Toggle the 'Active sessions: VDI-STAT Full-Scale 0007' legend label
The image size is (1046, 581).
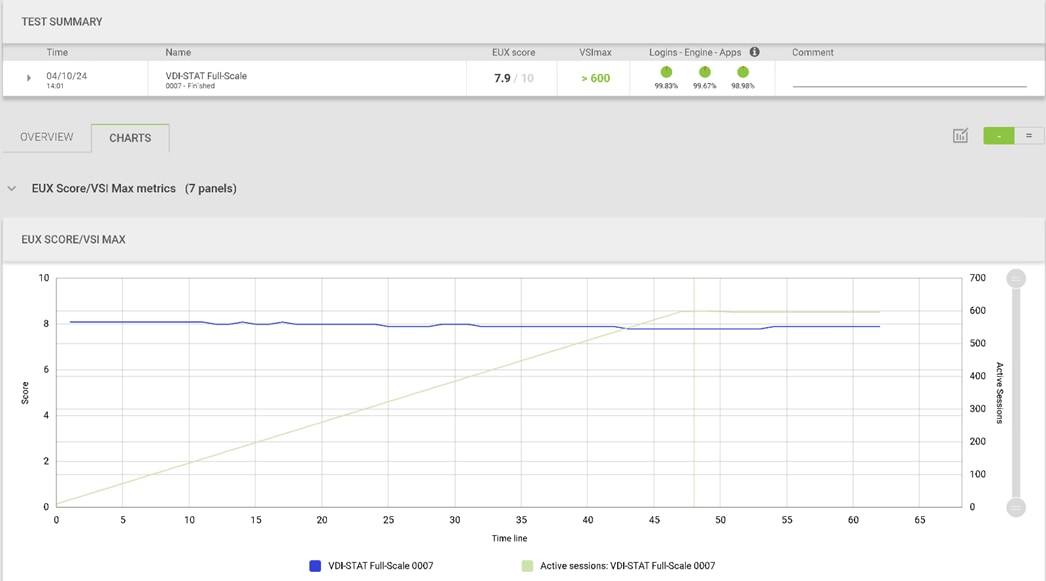627,566
